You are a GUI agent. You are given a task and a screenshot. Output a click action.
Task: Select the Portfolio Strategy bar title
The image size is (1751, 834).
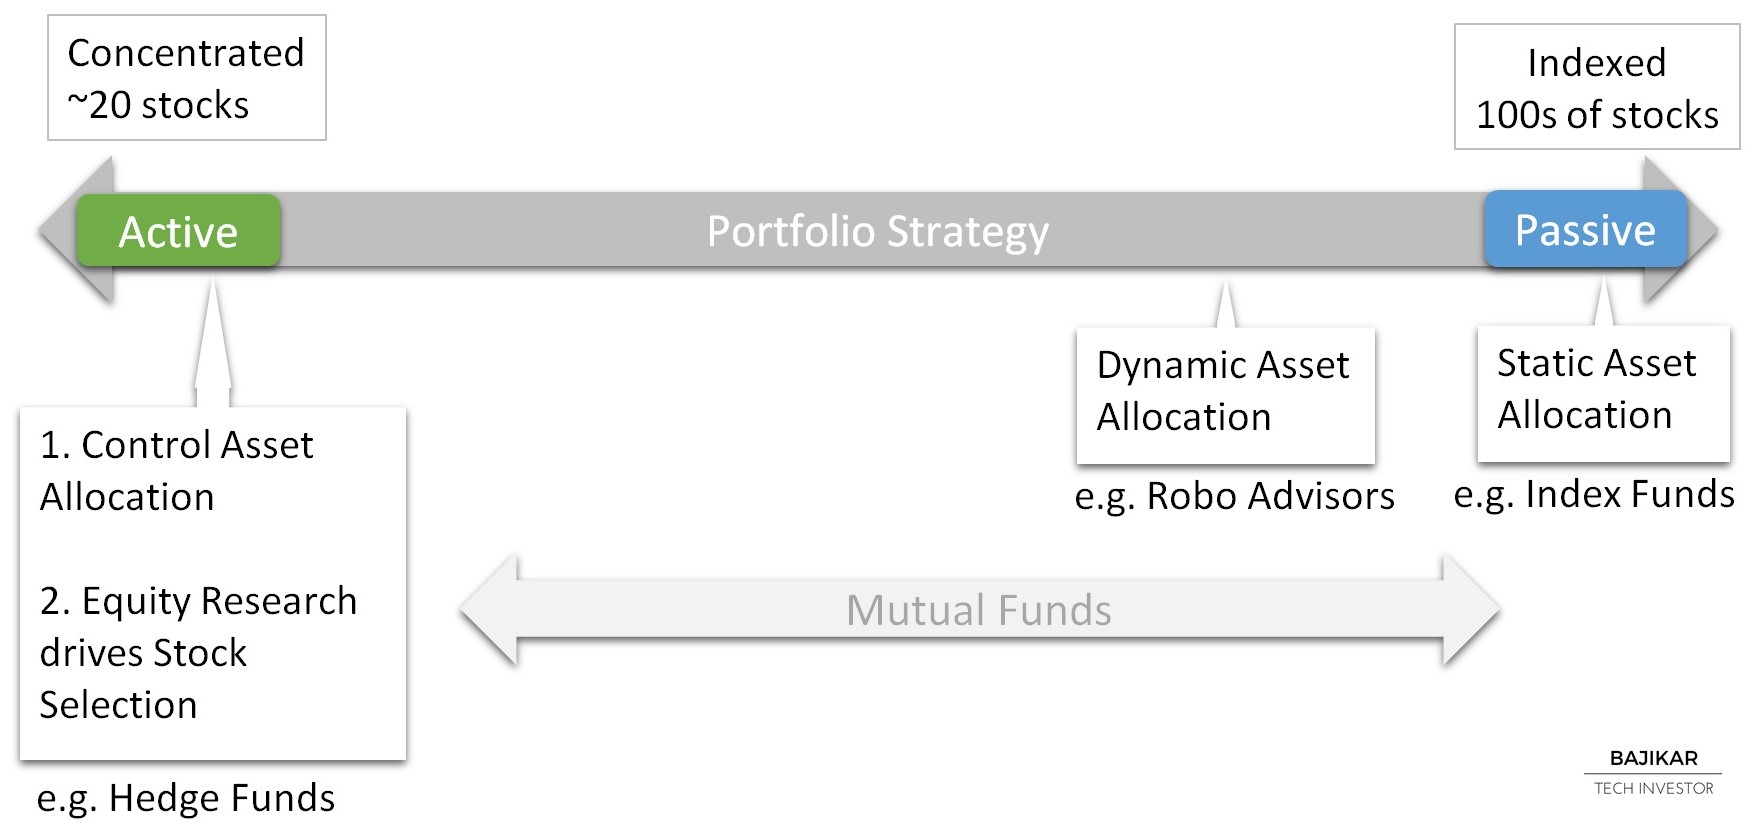(x=878, y=231)
